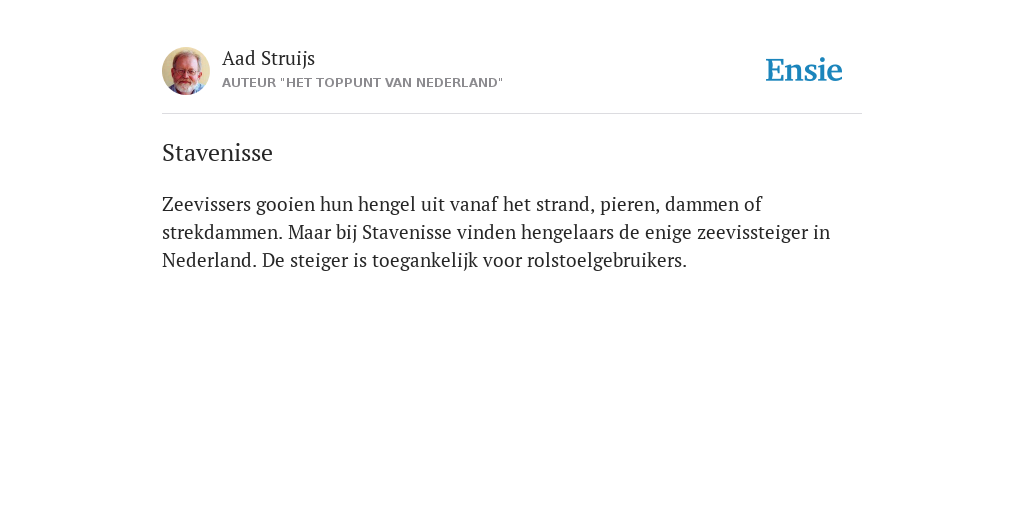
Task: Click the Stavenisse heading
Action: pos(217,153)
